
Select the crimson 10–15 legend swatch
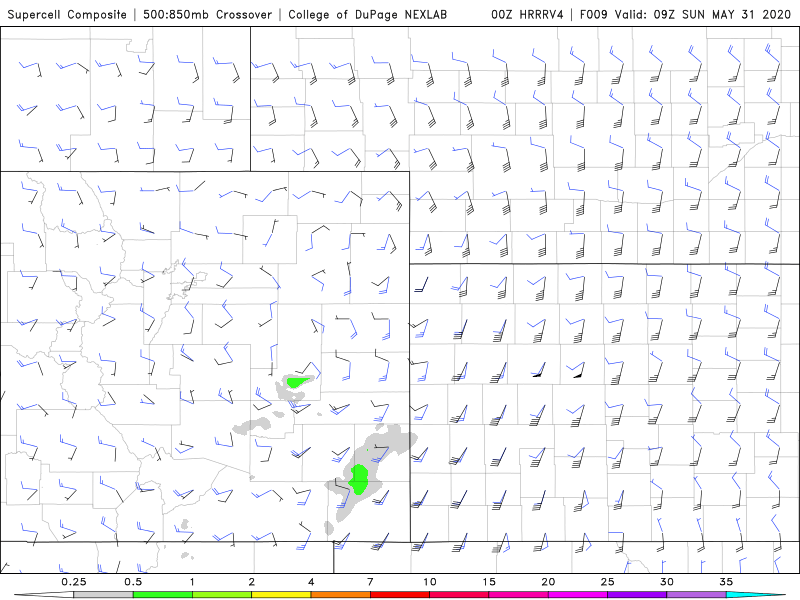coord(459,595)
